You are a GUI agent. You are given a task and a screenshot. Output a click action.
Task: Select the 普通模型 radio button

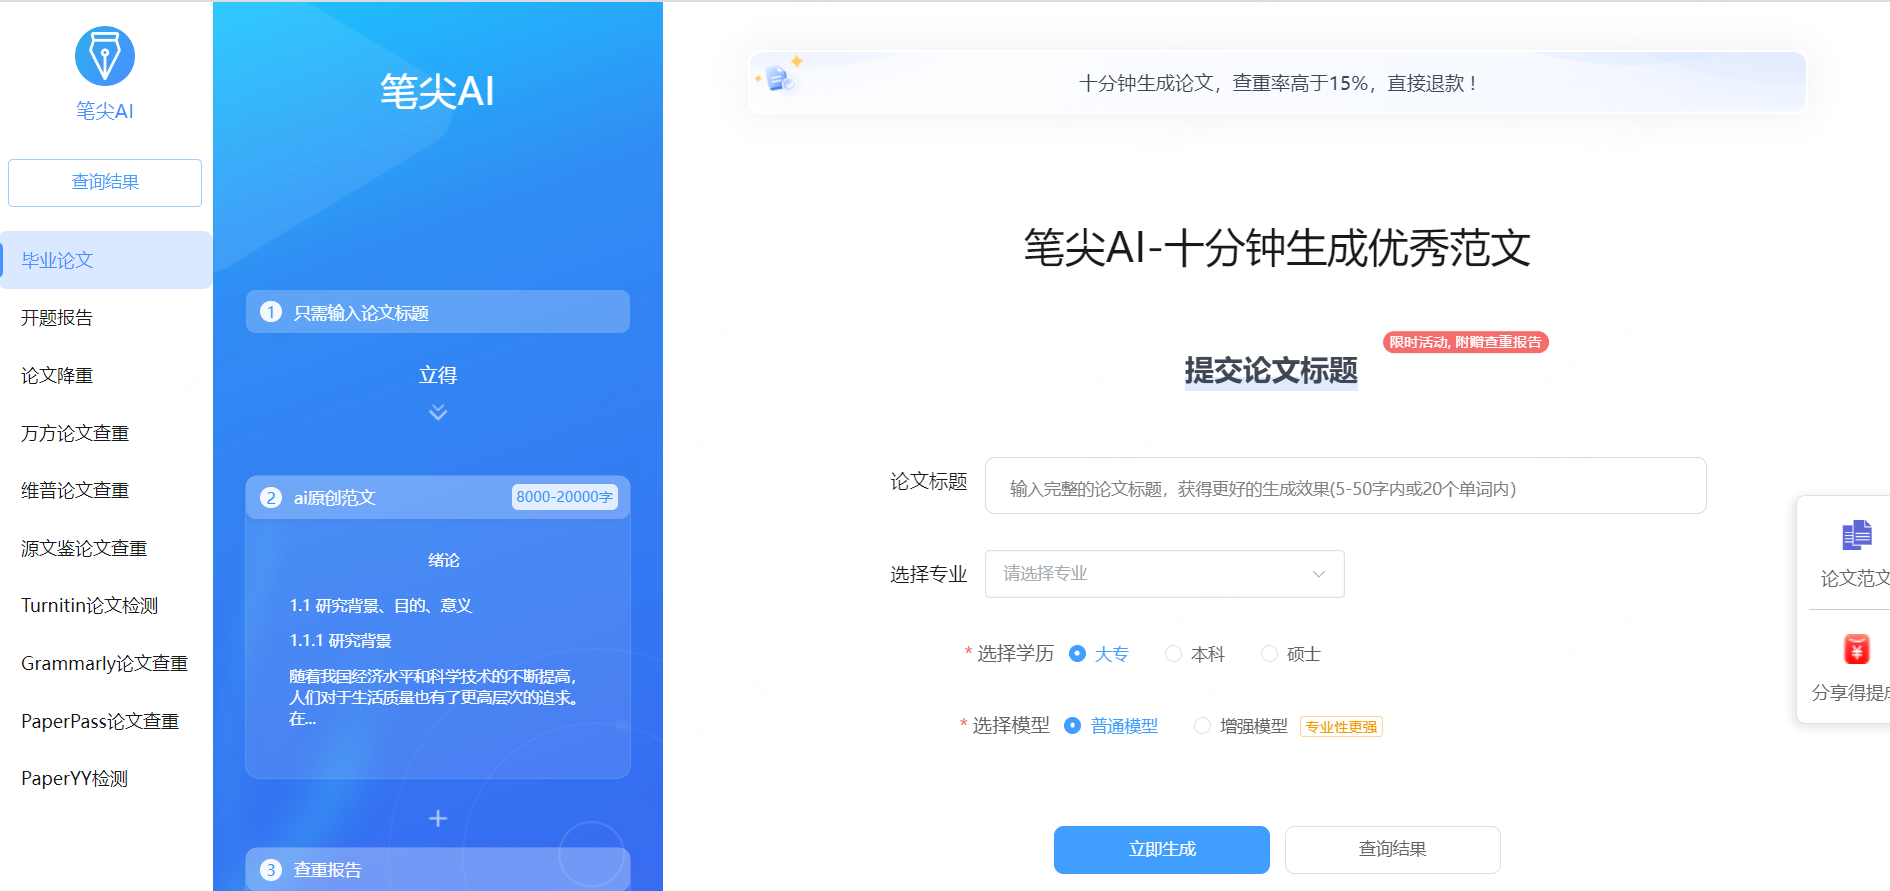click(x=1072, y=725)
